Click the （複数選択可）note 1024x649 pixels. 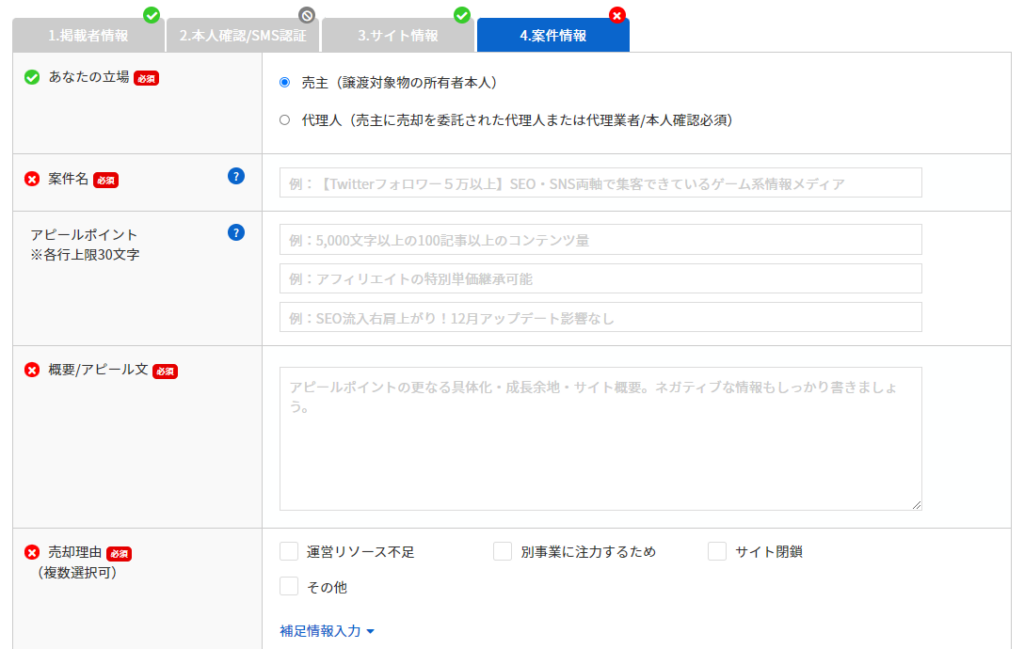coord(78,573)
